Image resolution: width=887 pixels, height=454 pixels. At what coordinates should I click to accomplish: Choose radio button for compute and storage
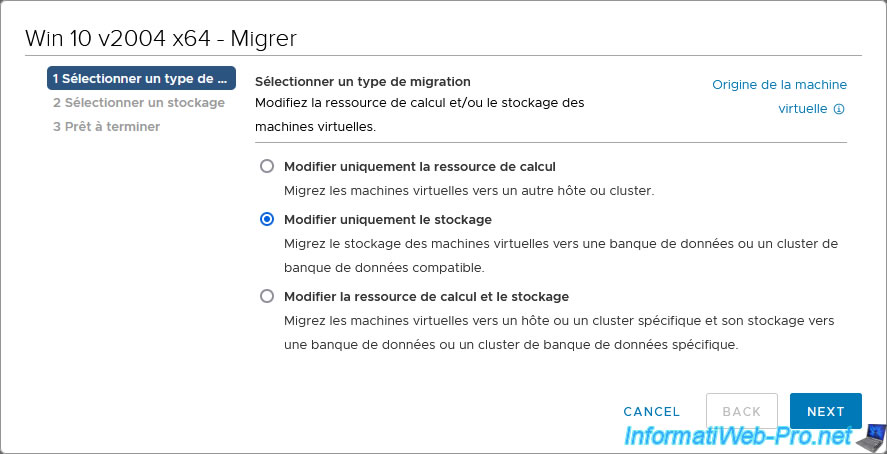(x=266, y=296)
